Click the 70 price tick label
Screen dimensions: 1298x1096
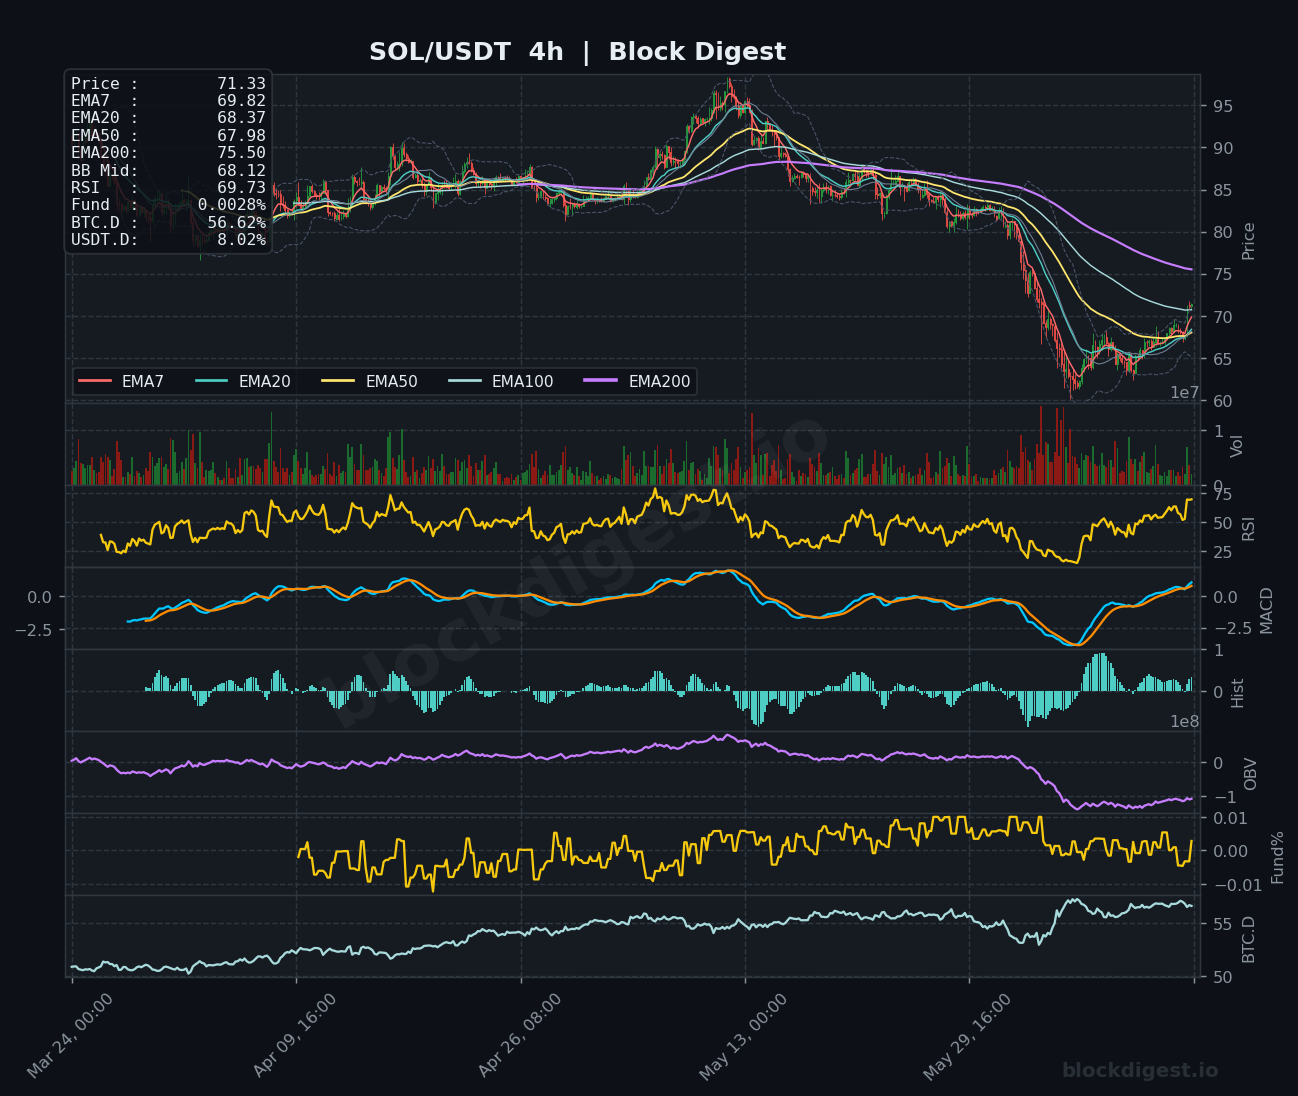point(1222,317)
